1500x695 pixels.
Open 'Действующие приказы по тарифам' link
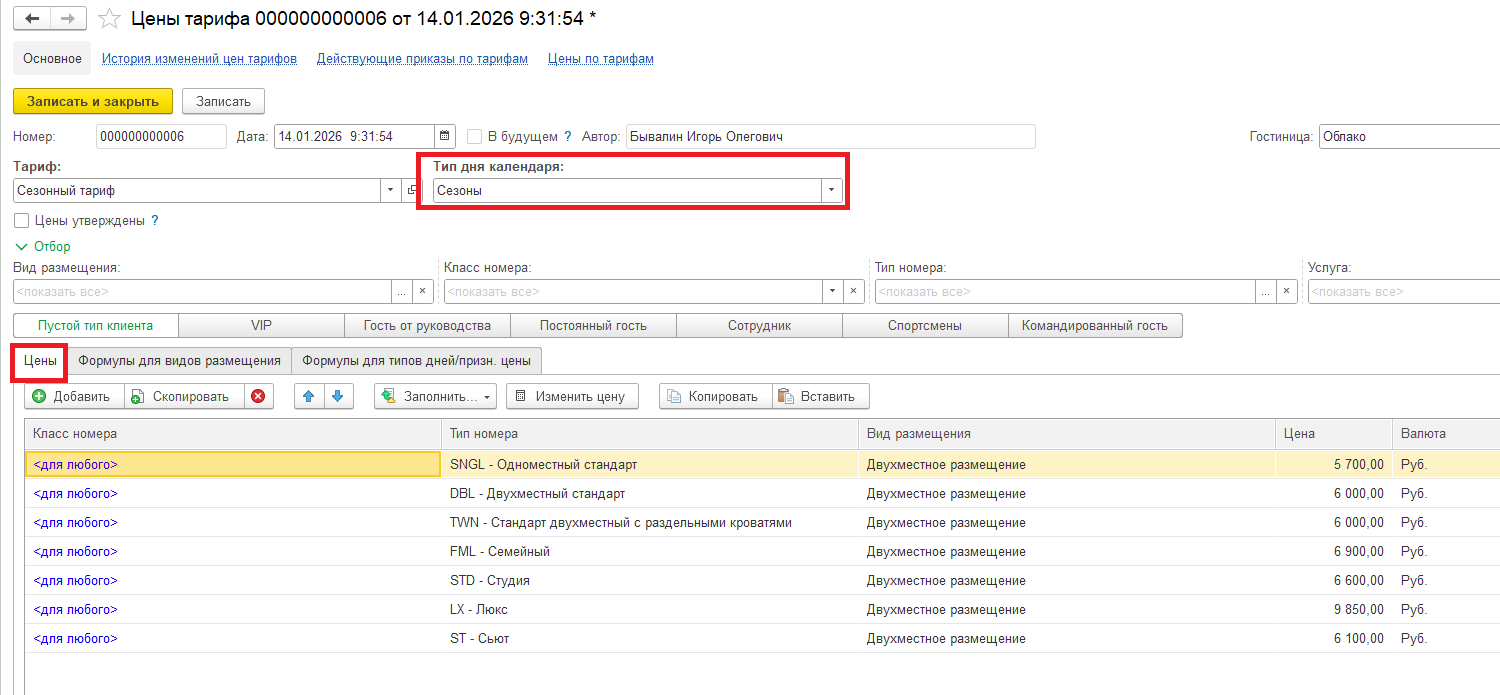tap(422, 59)
